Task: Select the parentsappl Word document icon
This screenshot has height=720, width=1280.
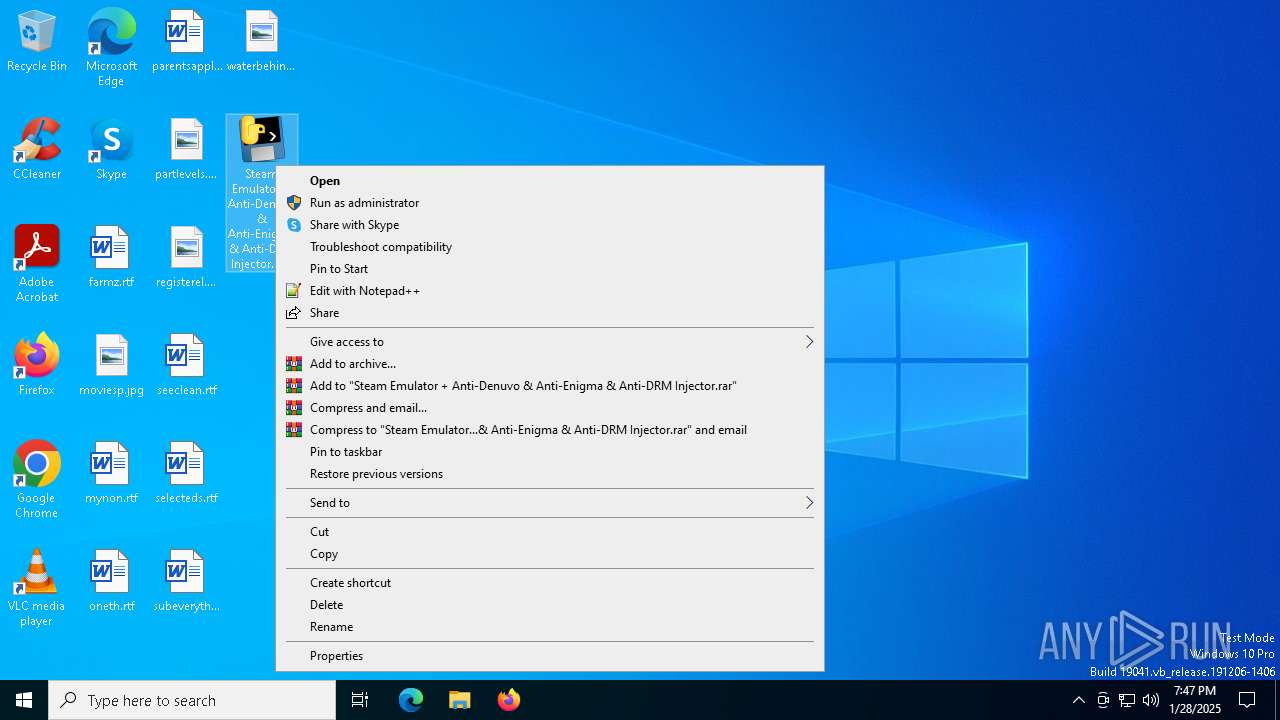Action: click(186, 42)
